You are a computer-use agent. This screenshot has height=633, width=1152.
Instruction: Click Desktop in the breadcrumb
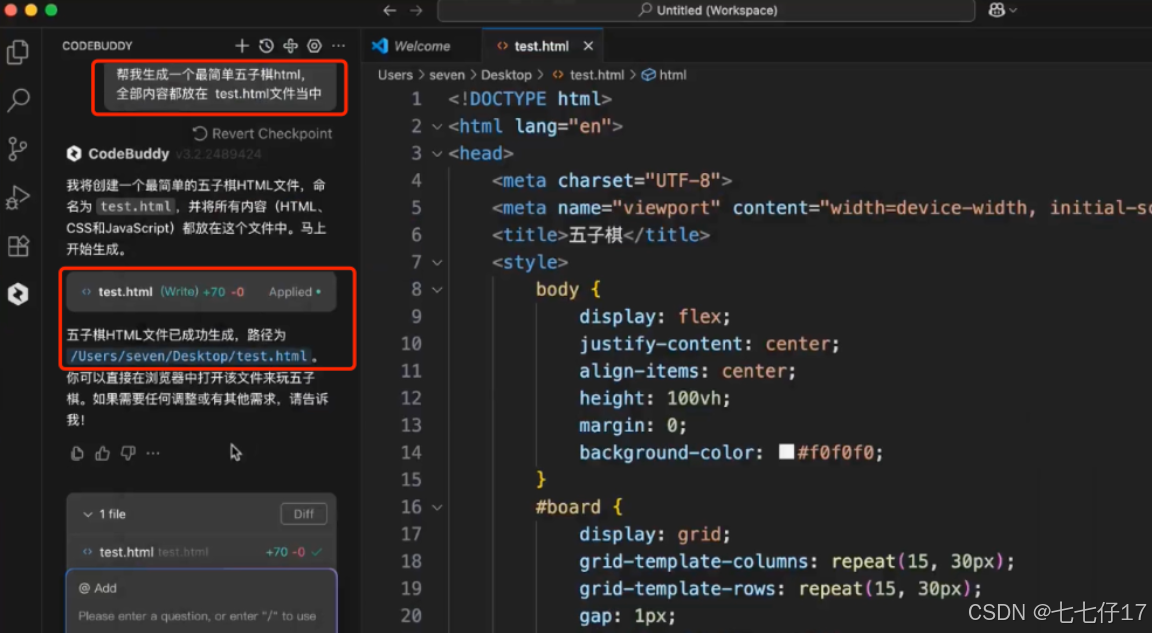click(506, 75)
